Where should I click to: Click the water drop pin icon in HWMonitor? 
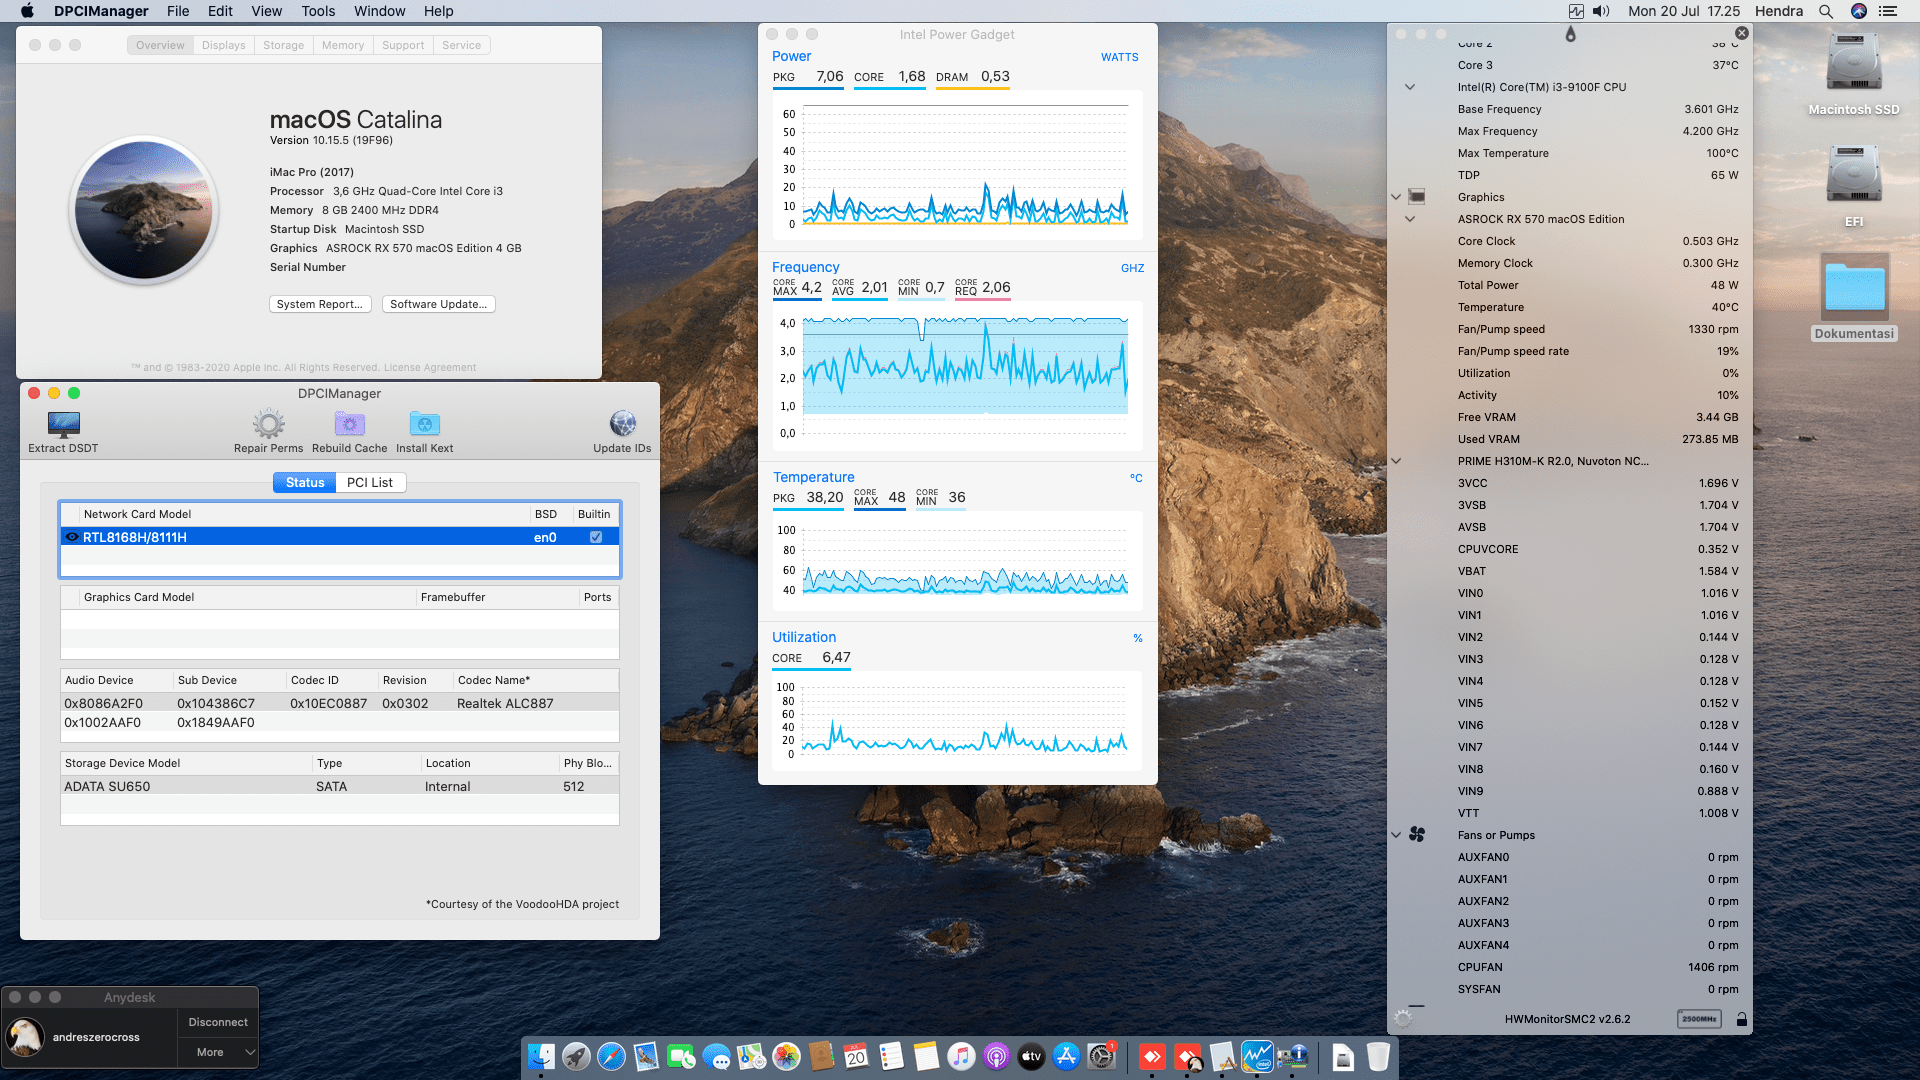click(x=1570, y=34)
